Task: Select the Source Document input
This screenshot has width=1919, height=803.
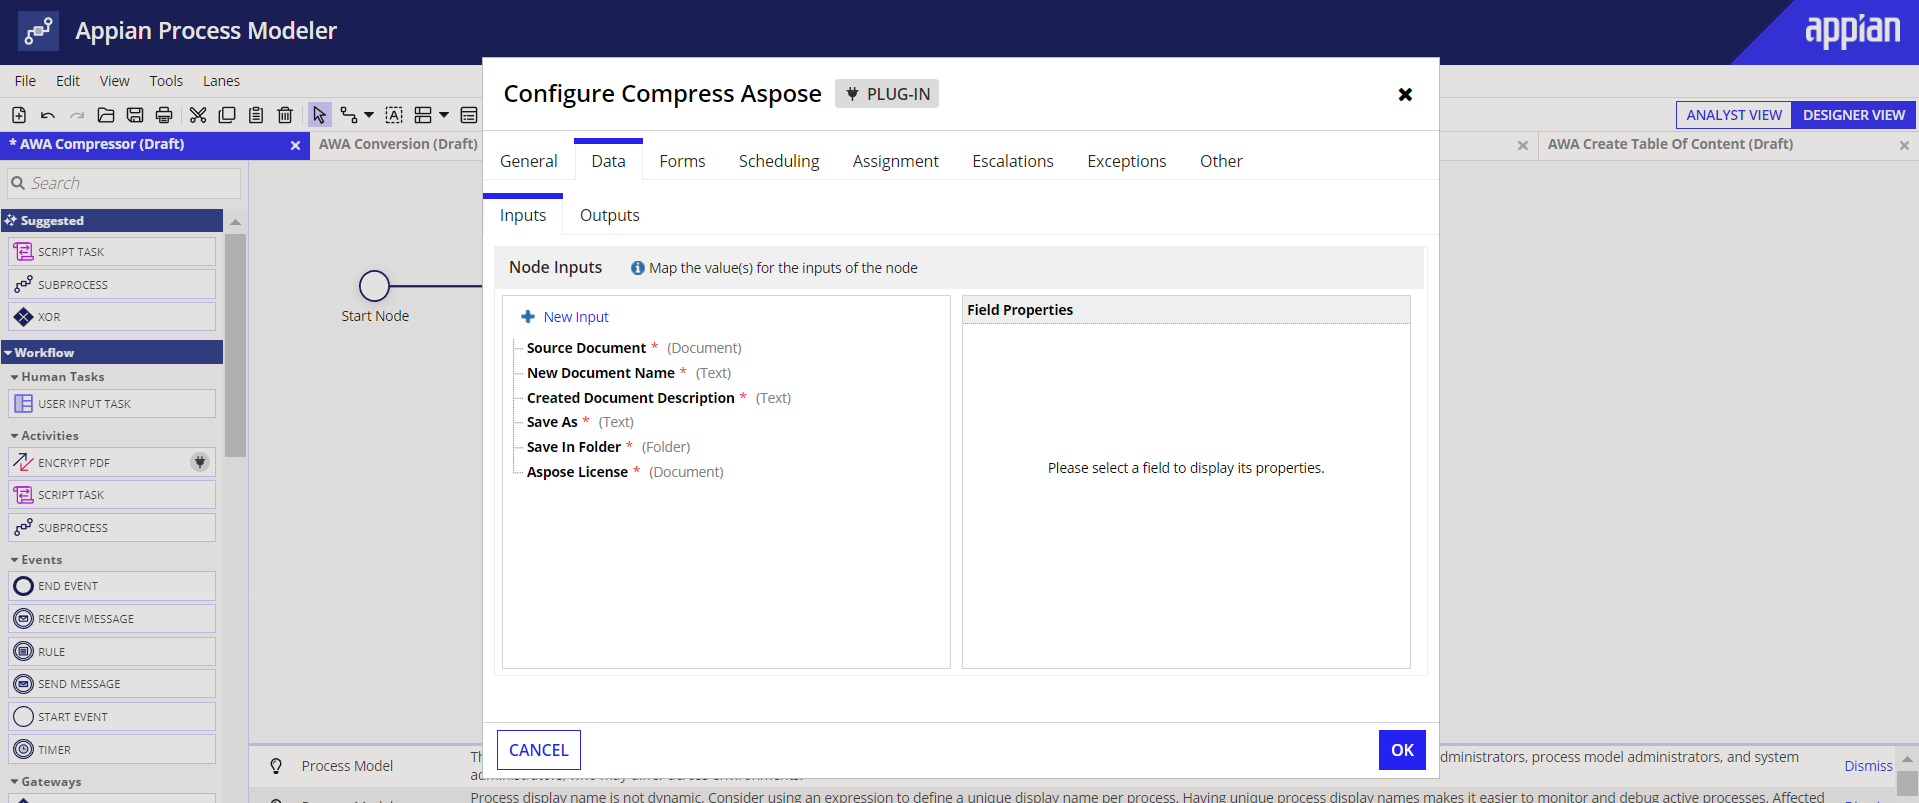Action: click(586, 348)
